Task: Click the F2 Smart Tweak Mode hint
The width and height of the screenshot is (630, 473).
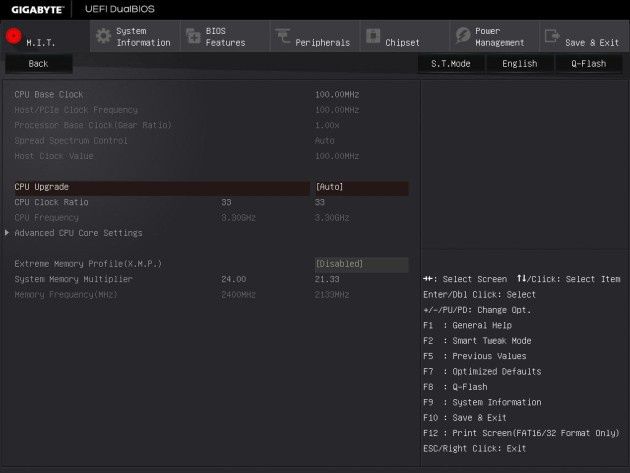Action: click(477, 341)
